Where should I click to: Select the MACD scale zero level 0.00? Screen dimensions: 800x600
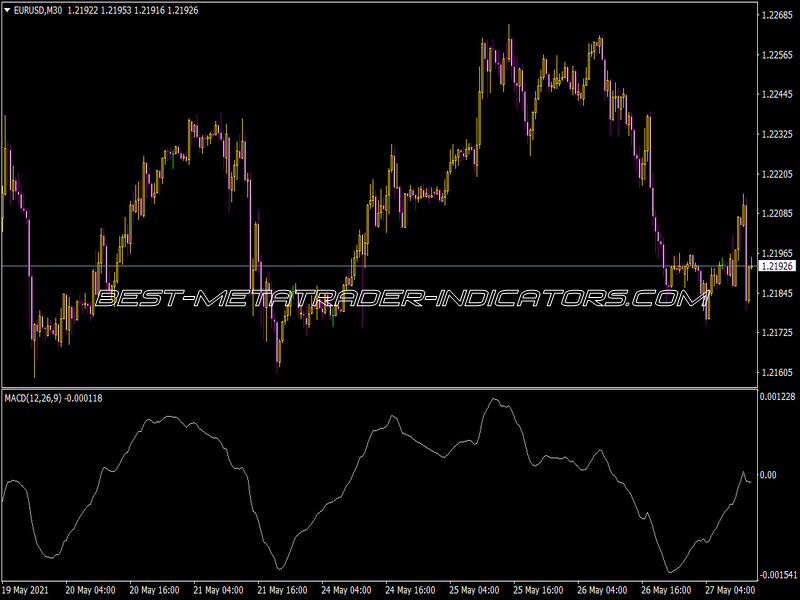tap(768, 475)
